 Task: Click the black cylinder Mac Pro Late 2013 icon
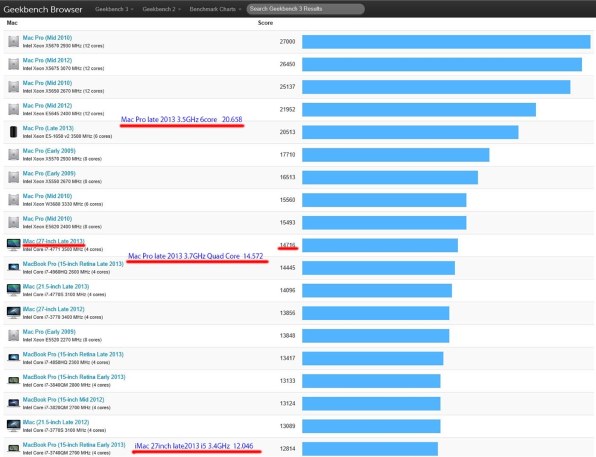coord(14,132)
